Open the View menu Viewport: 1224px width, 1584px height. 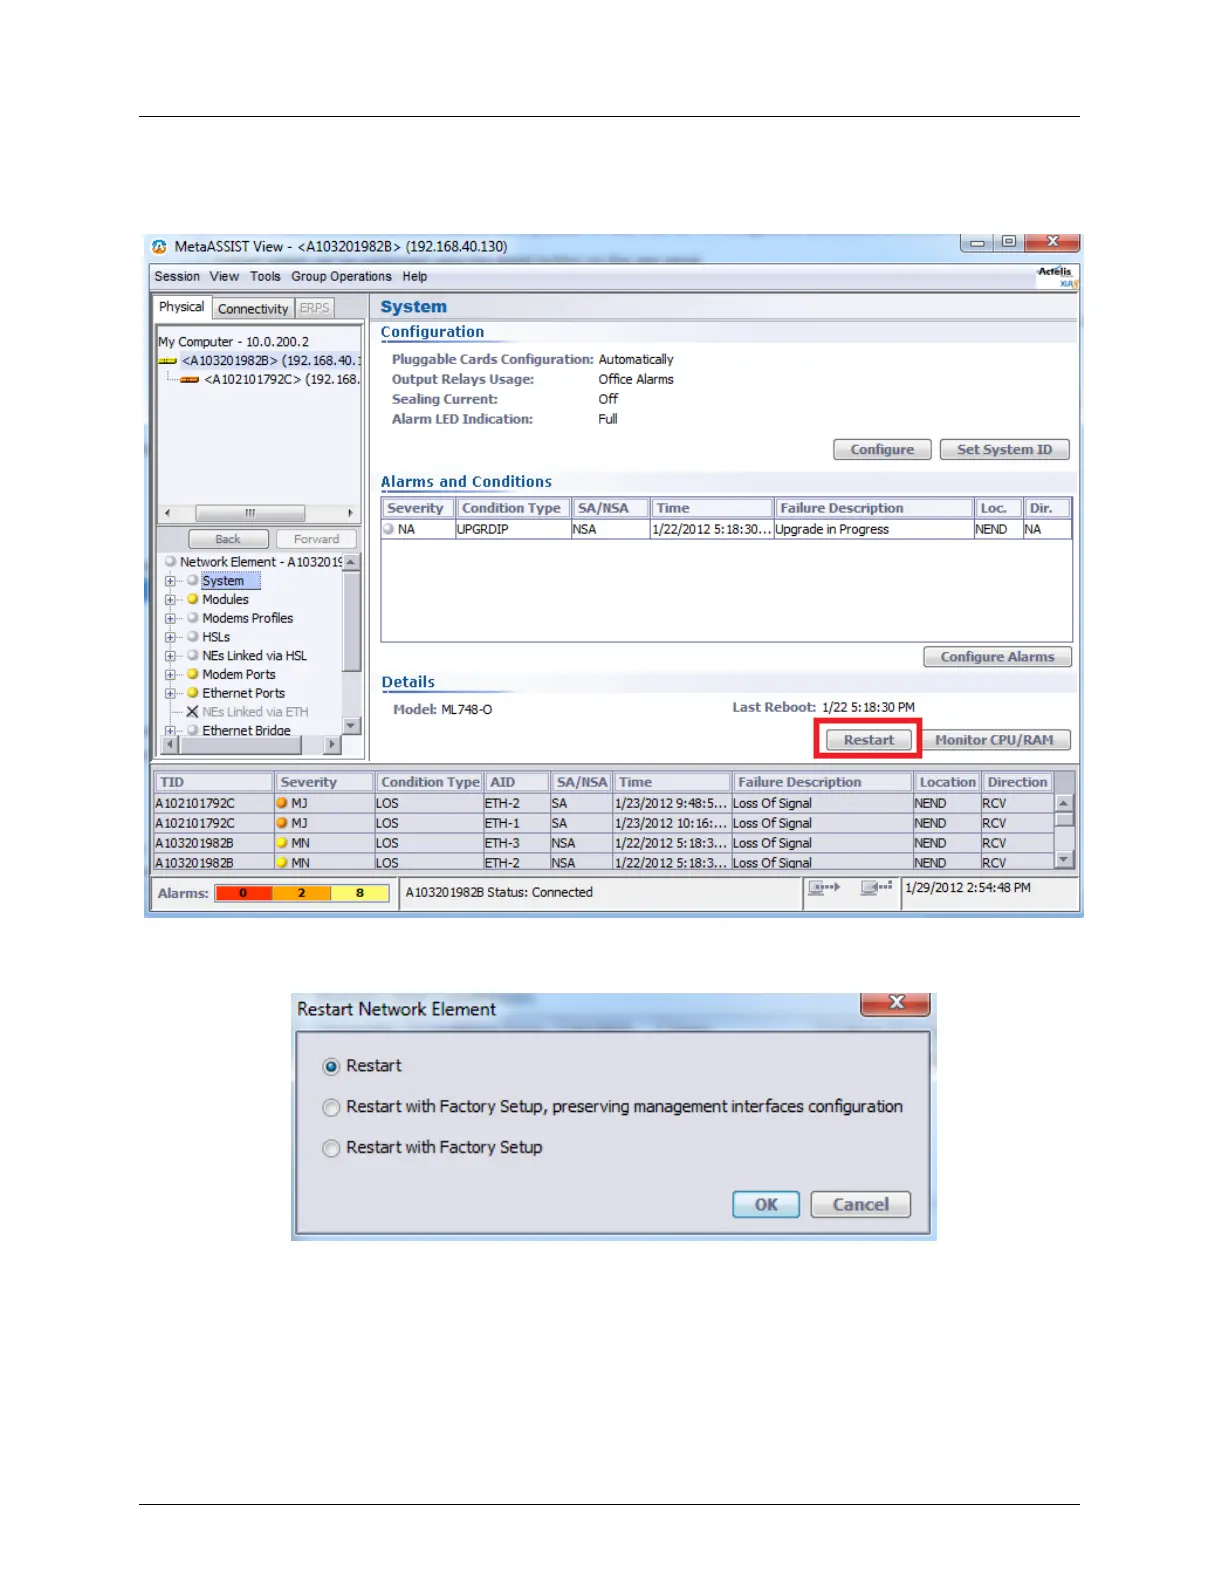tap(224, 276)
